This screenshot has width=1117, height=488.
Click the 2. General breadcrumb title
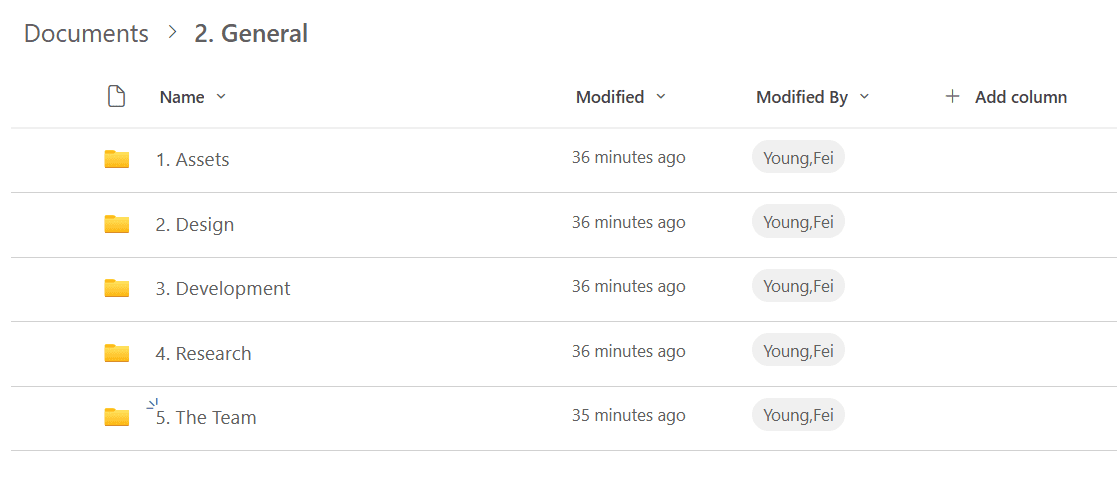tap(251, 33)
